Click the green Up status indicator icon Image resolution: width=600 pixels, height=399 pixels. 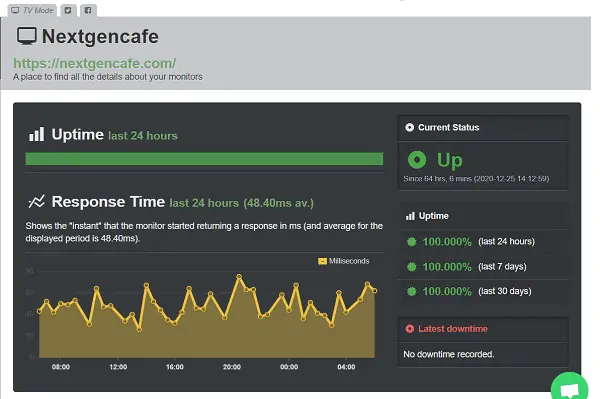tap(417, 160)
